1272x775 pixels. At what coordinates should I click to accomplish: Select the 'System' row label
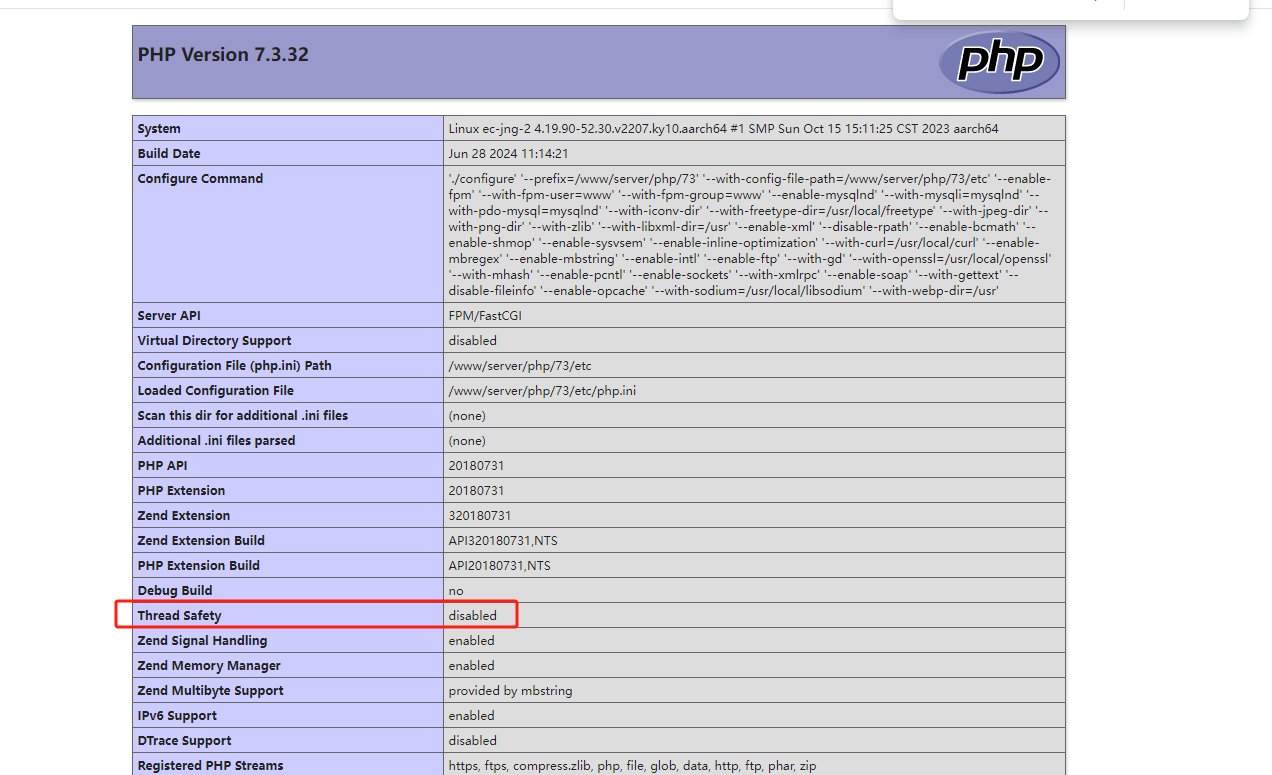click(x=159, y=129)
